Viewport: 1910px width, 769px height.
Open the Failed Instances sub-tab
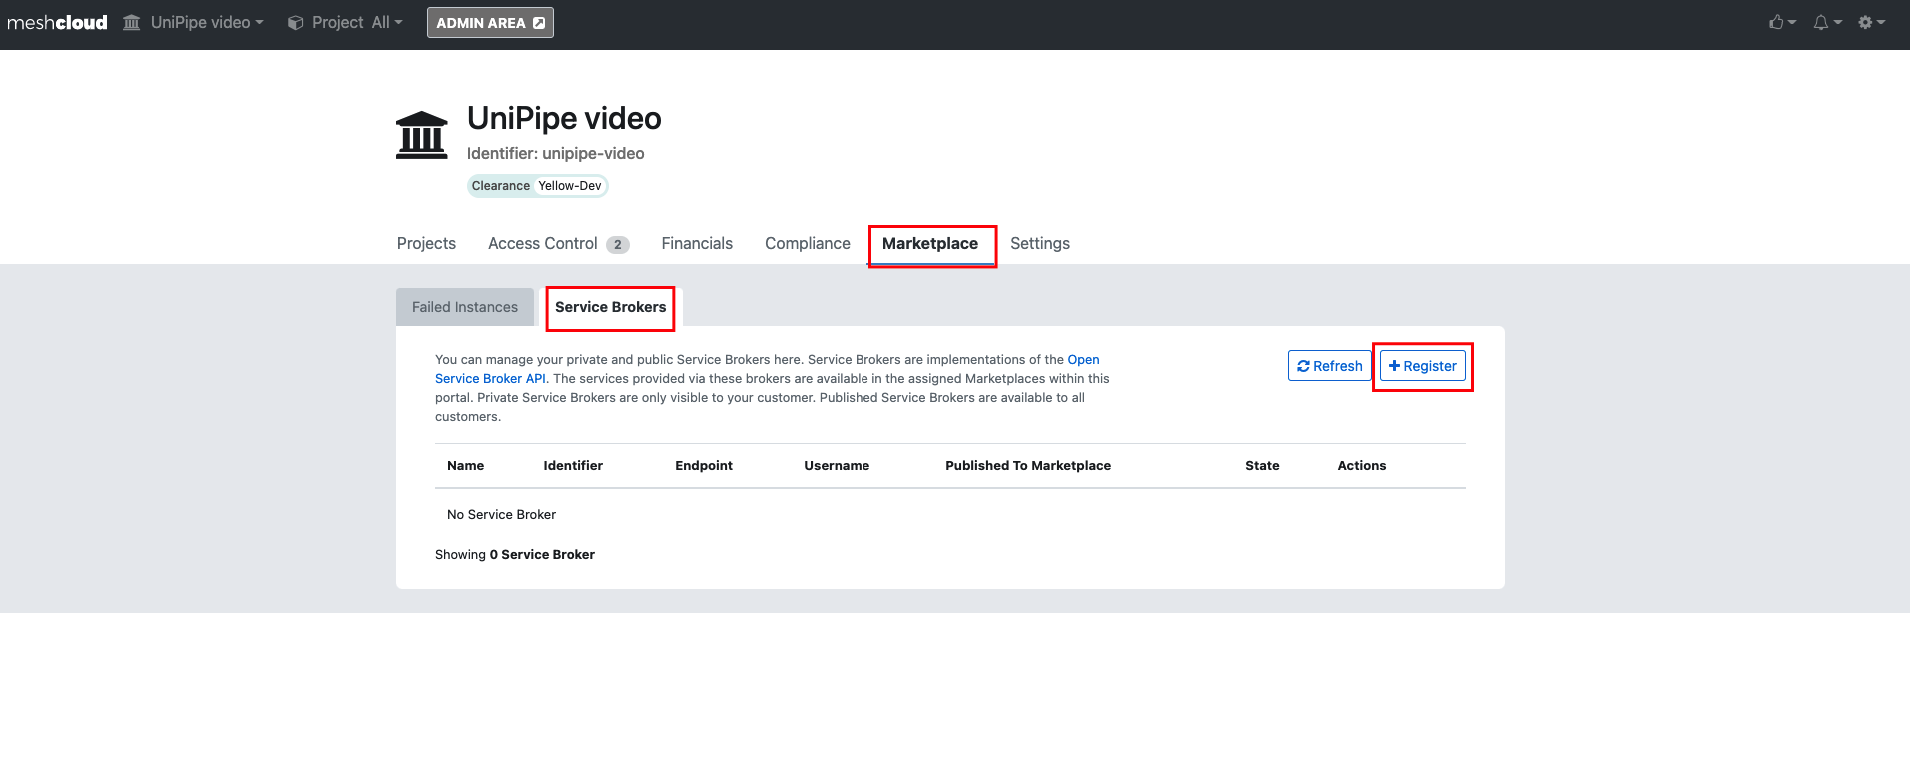point(465,307)
